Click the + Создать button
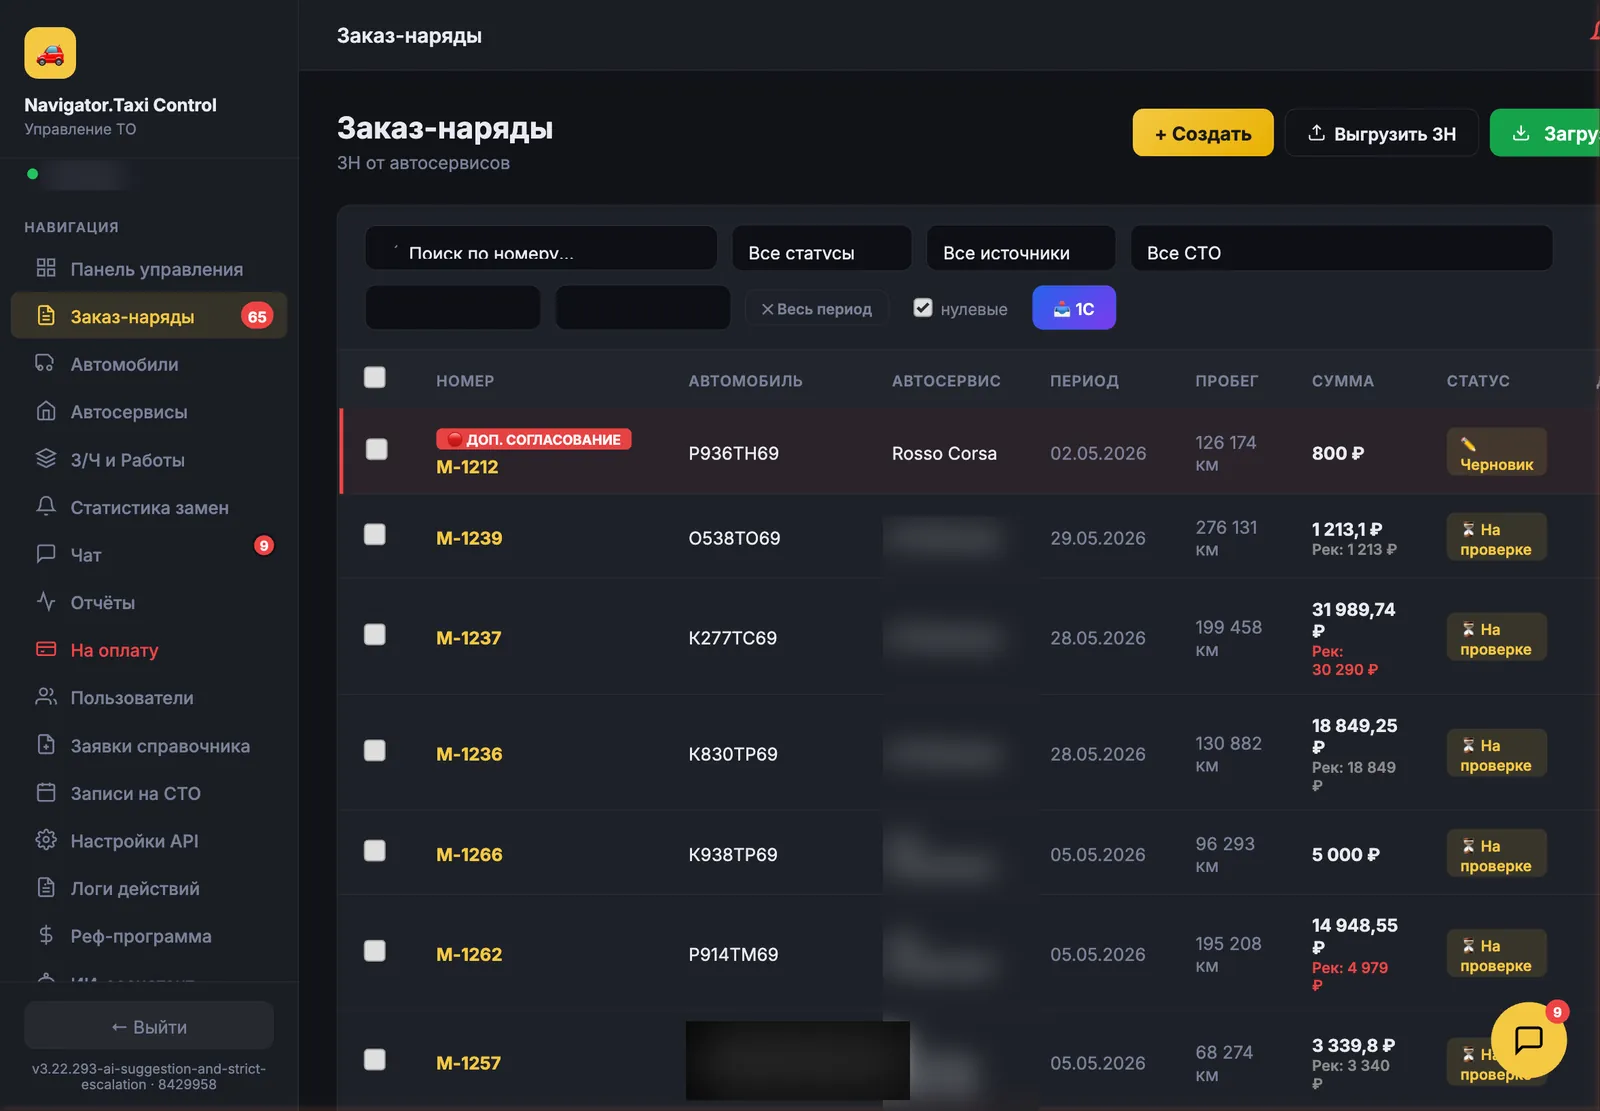This screenshot has height=1111, width=1600. 1203,133
